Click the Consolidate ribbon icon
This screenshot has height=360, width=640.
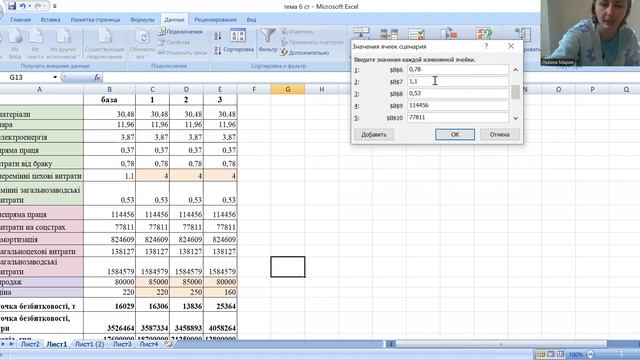[x=449, y=33]
